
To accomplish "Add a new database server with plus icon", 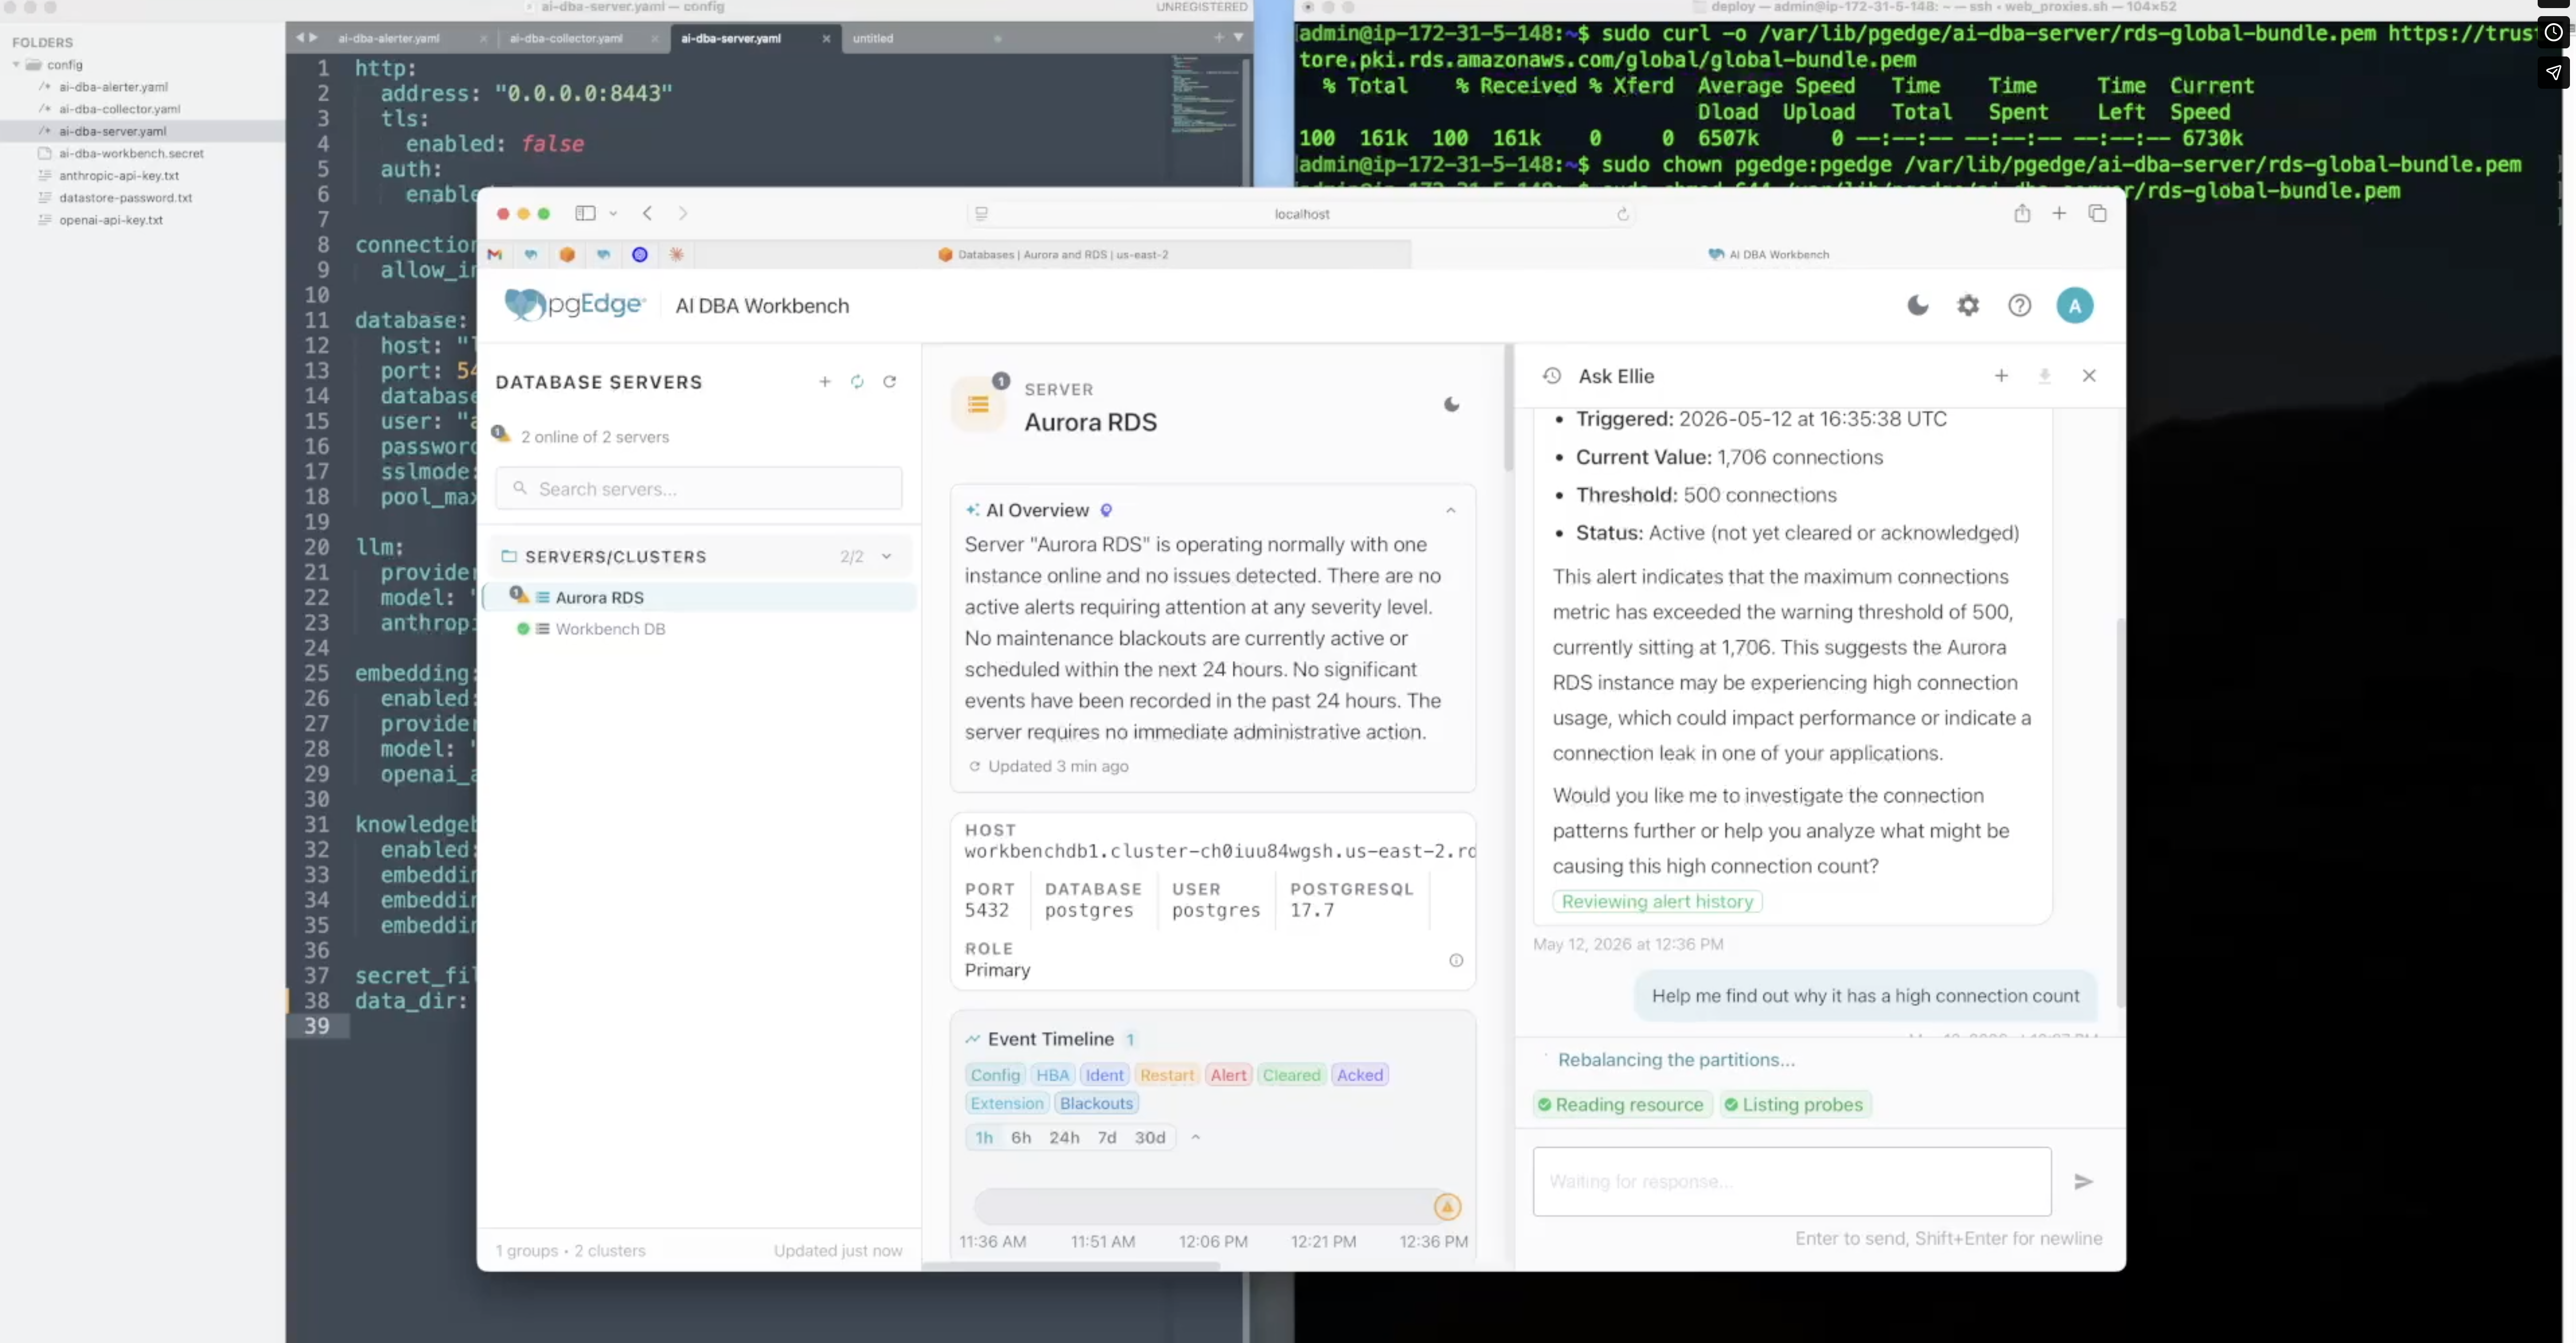I will point(825,382).
